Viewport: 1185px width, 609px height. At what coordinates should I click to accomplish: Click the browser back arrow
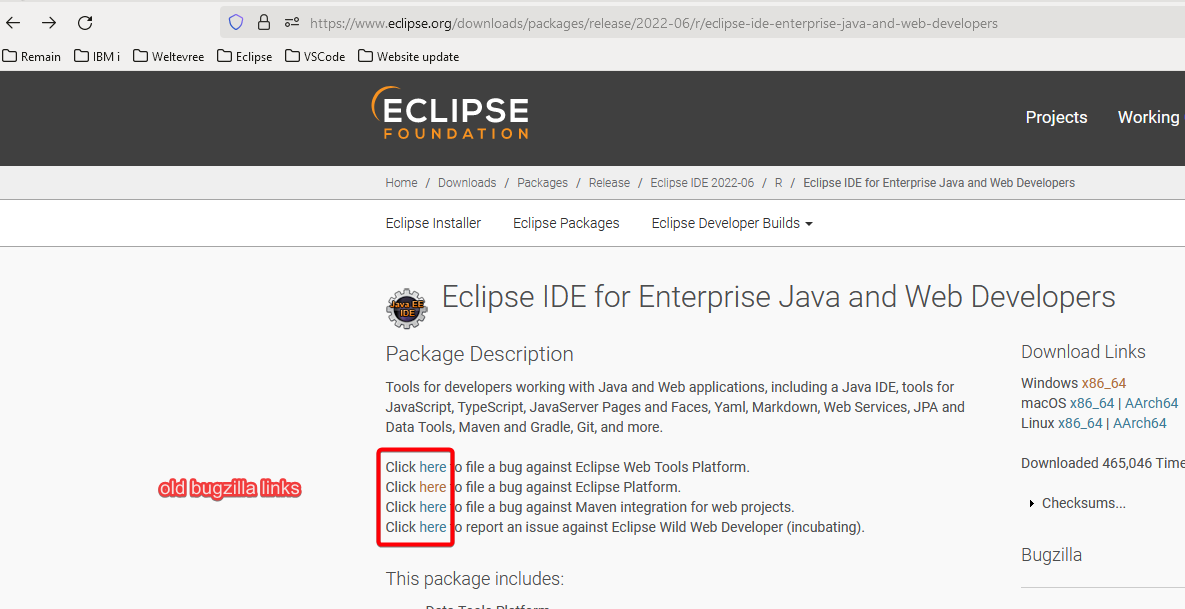15,22
